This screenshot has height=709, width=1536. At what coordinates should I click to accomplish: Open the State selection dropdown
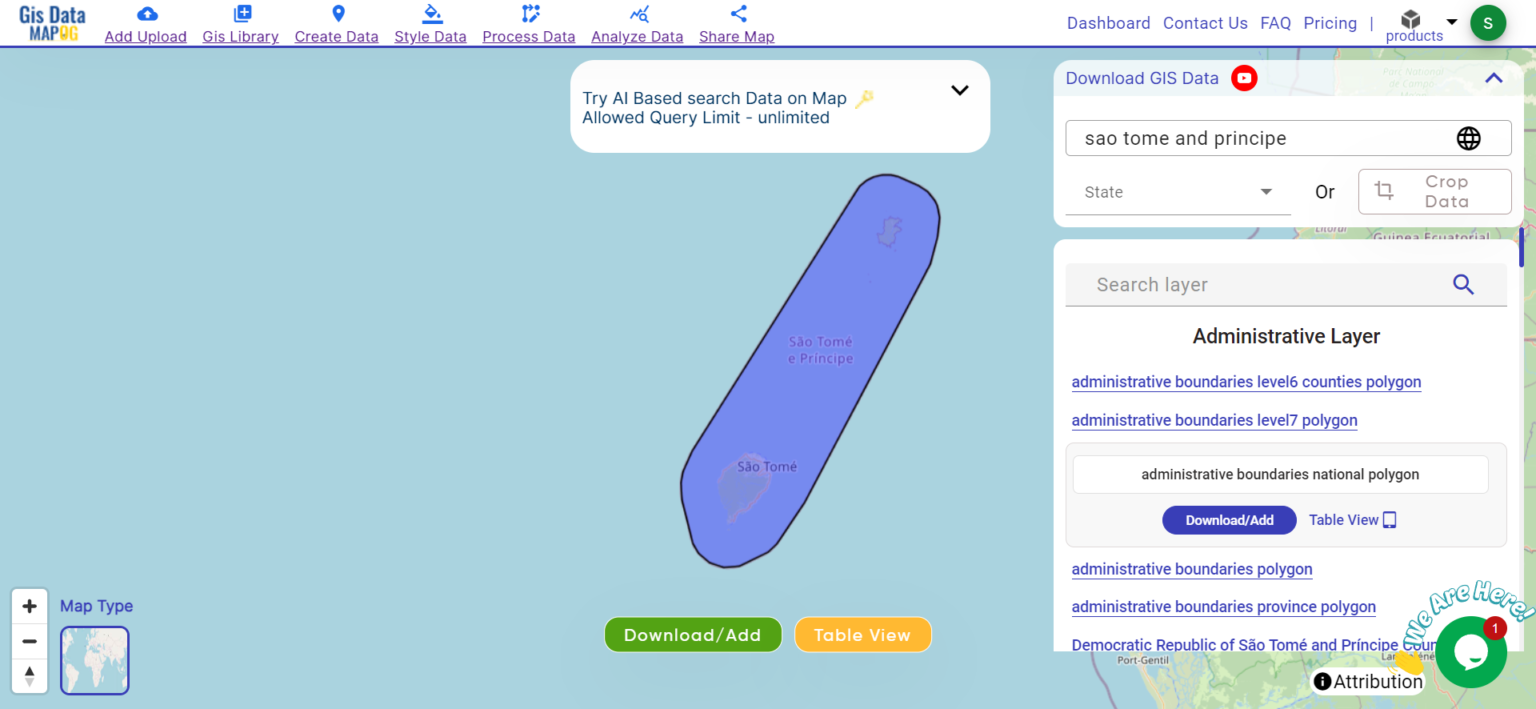(x=1177, y=192)
